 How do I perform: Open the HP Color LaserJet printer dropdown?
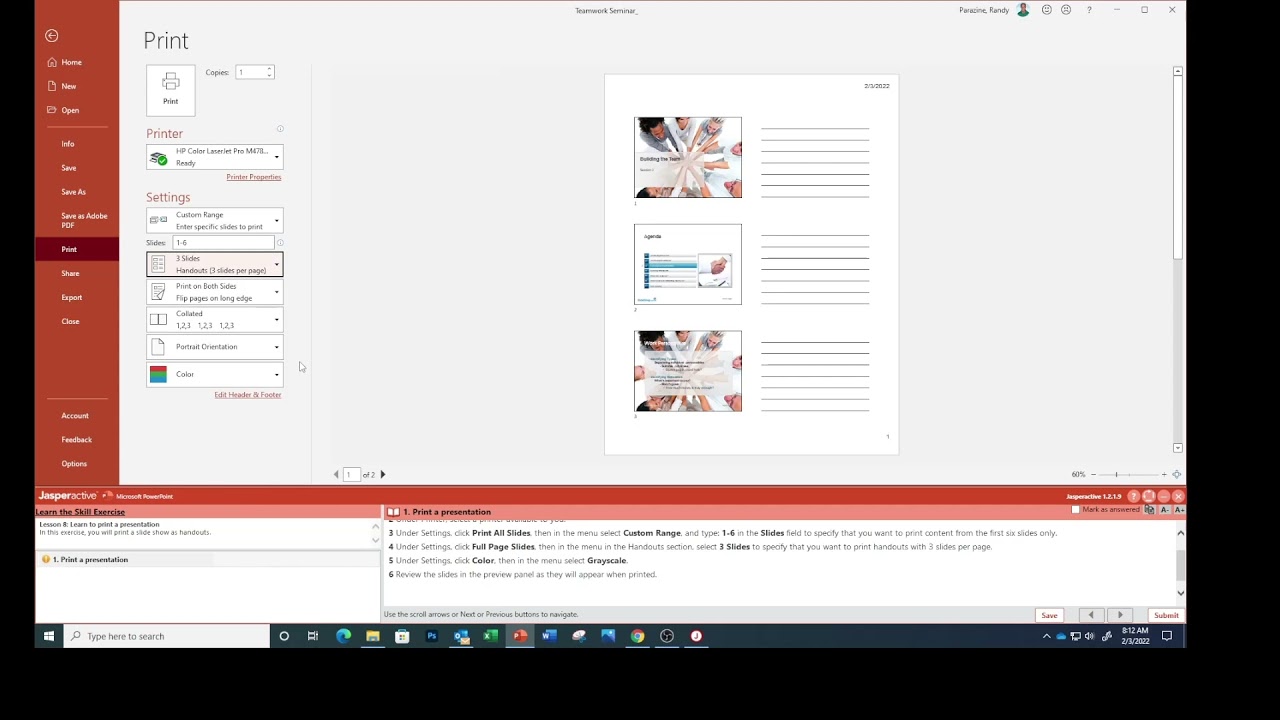[x=215, y=157]
